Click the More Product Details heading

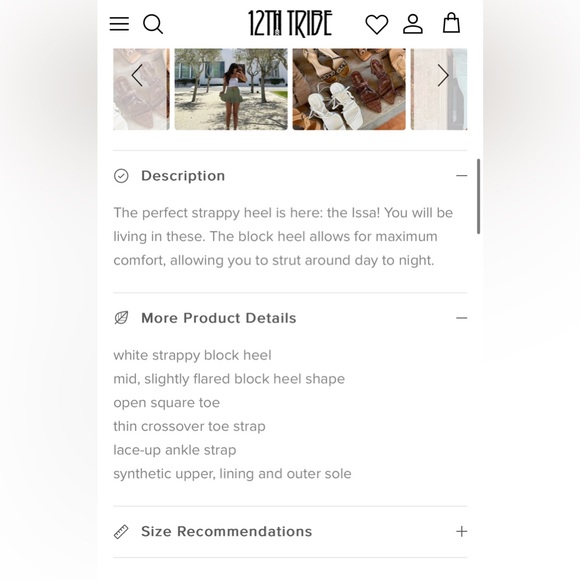(x=219, y=318)
